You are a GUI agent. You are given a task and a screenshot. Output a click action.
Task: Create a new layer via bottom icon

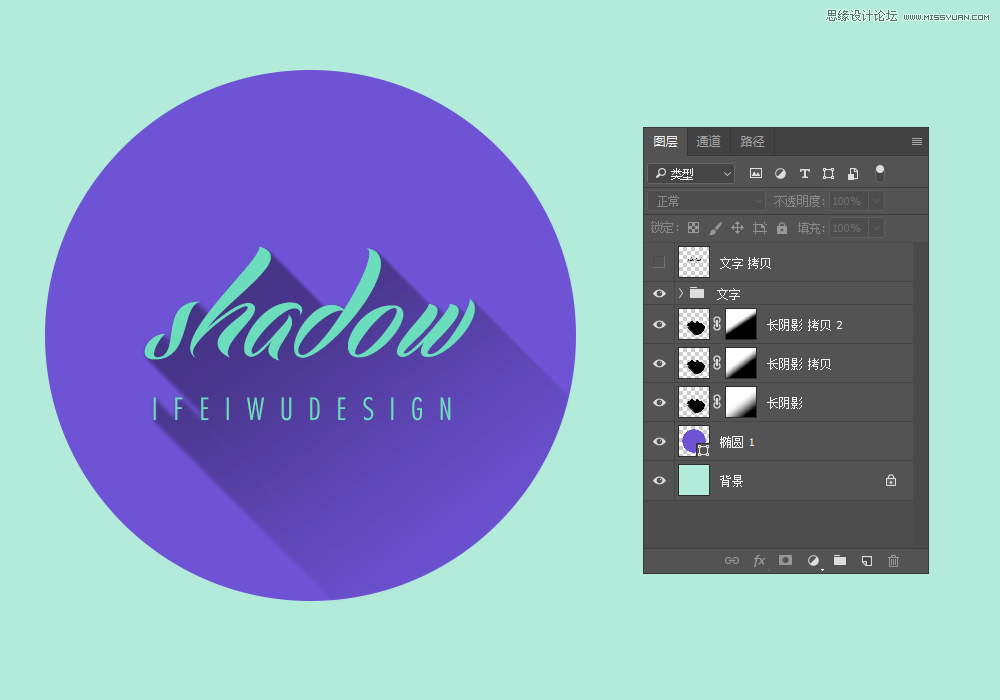coord(867,561)
